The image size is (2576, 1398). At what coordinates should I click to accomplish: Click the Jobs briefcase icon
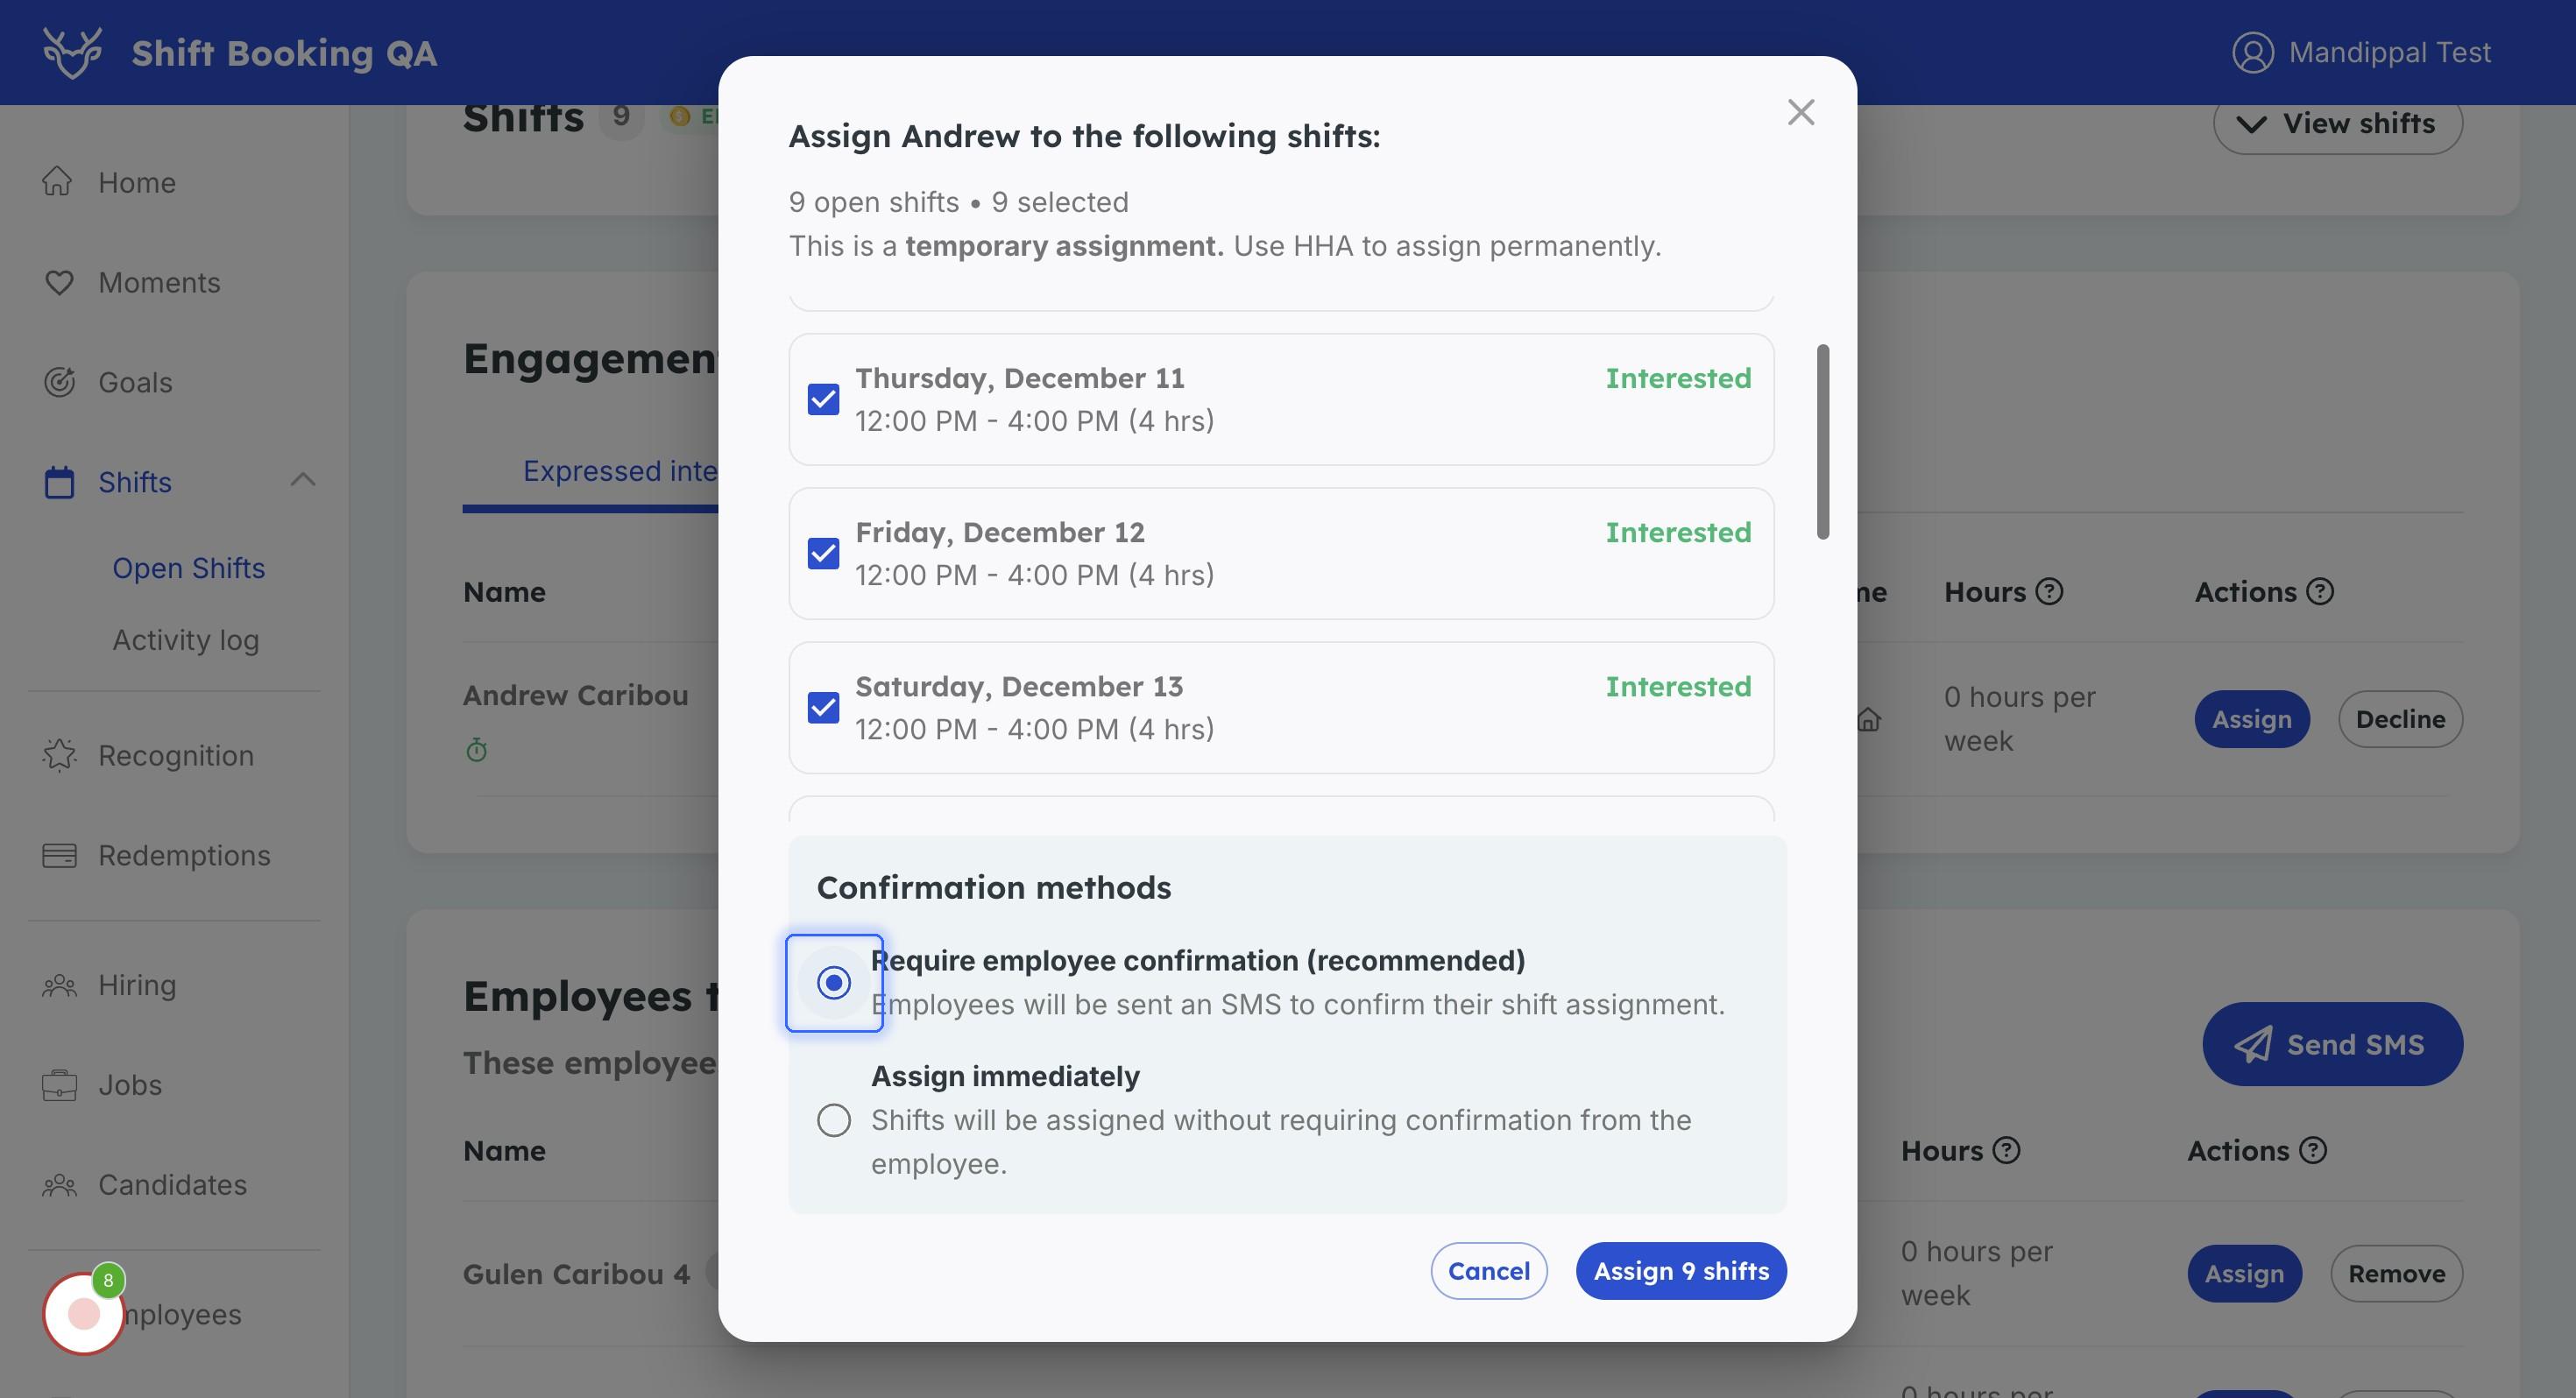click(x=59, y=1085)
